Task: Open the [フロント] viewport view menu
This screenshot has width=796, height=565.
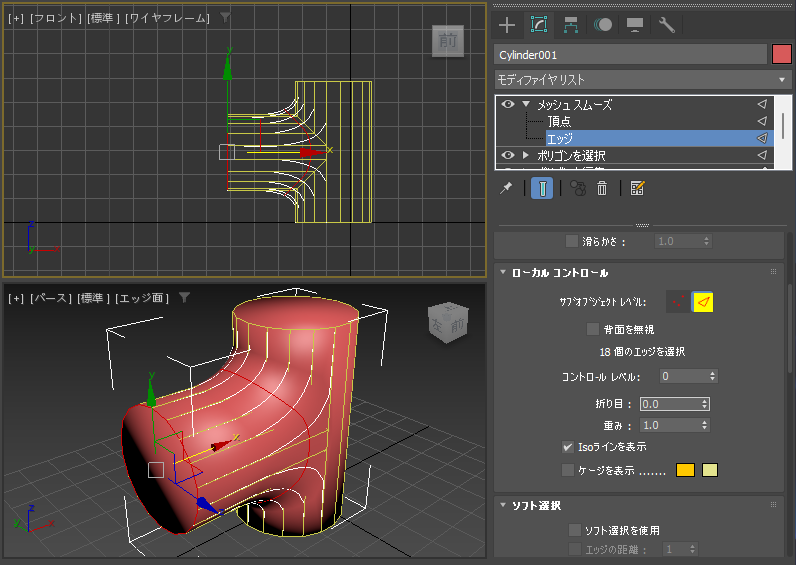Action: pyautogui.click(x=56, y=18)
